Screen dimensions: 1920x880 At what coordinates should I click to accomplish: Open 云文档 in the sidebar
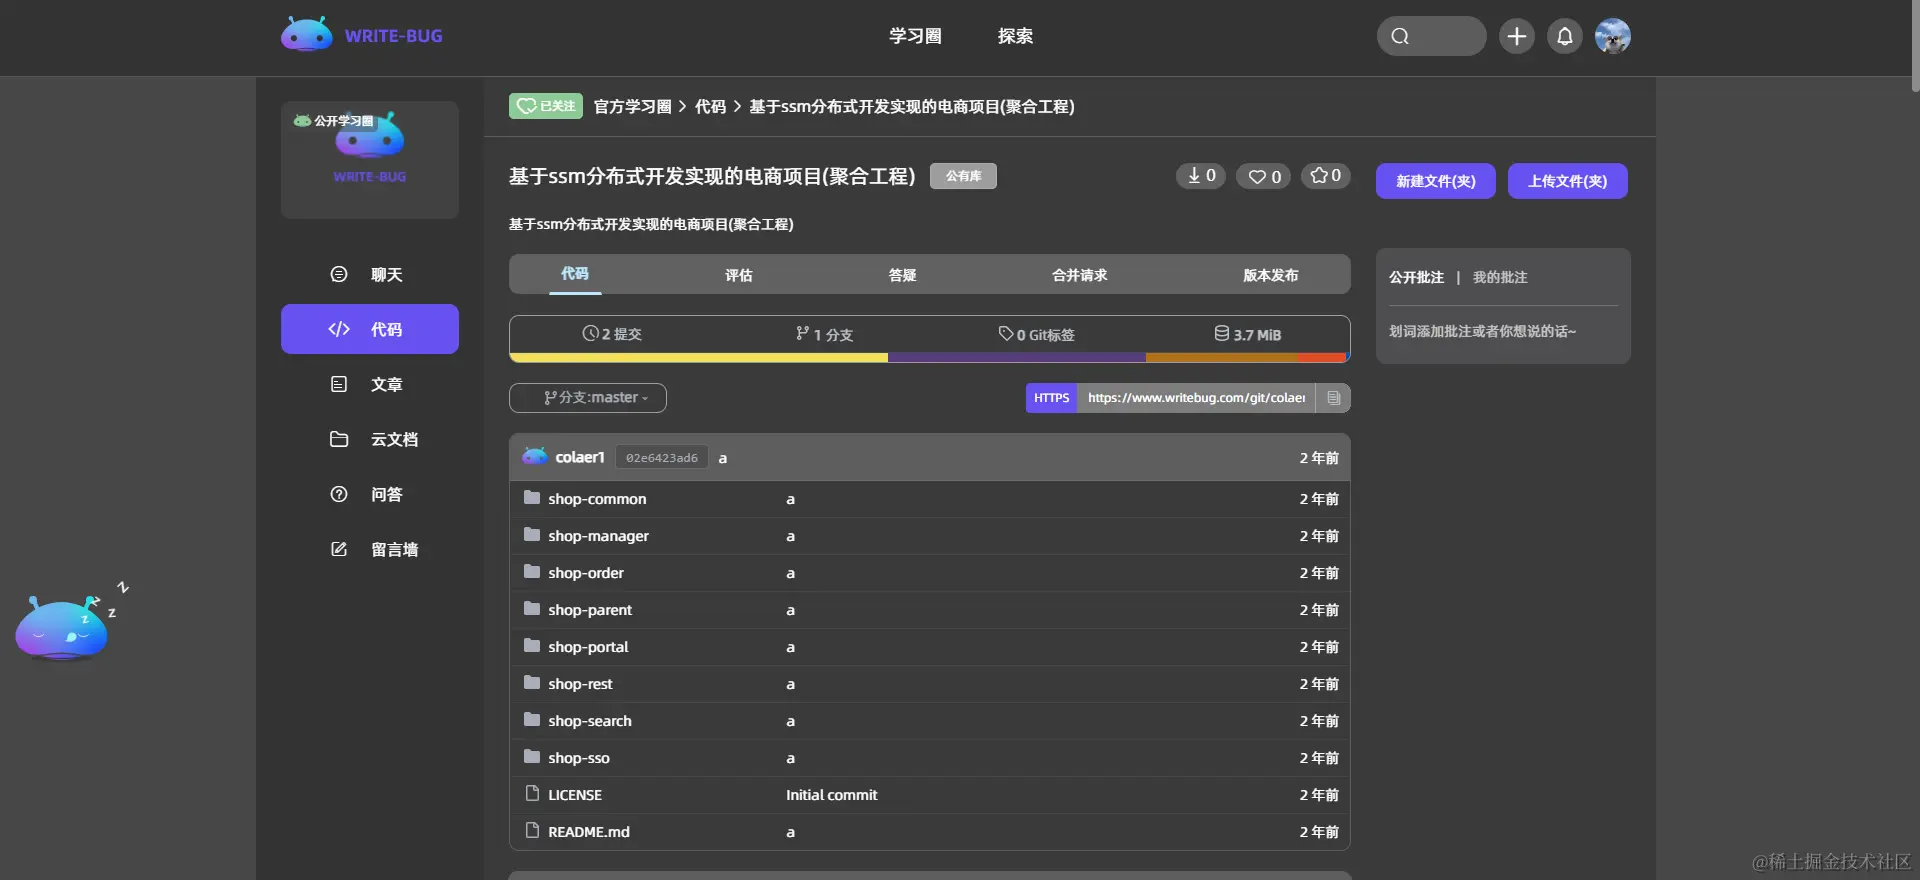click(x=370, y=439)
